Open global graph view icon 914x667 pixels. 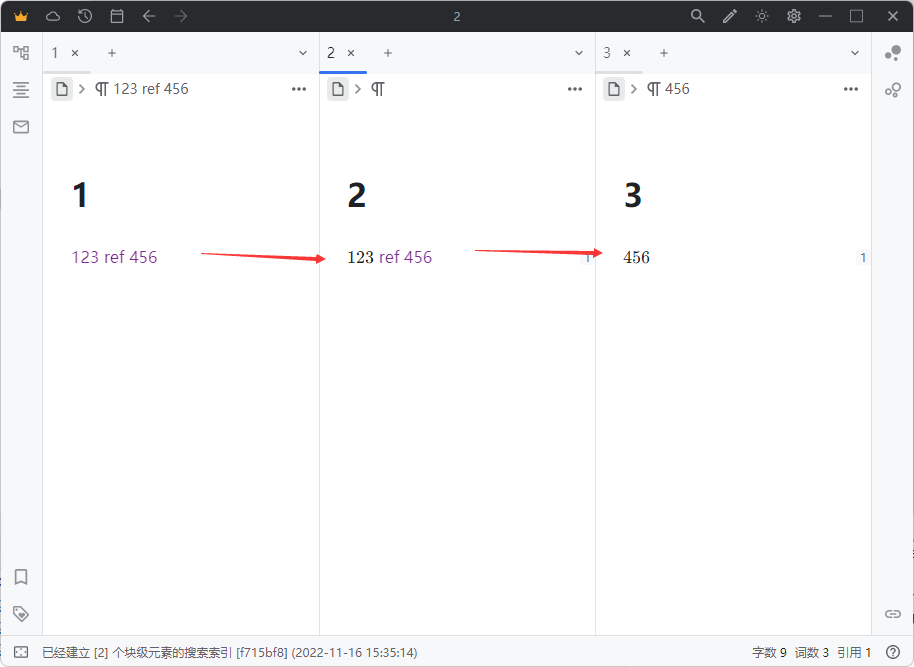[x=892, y=53]
